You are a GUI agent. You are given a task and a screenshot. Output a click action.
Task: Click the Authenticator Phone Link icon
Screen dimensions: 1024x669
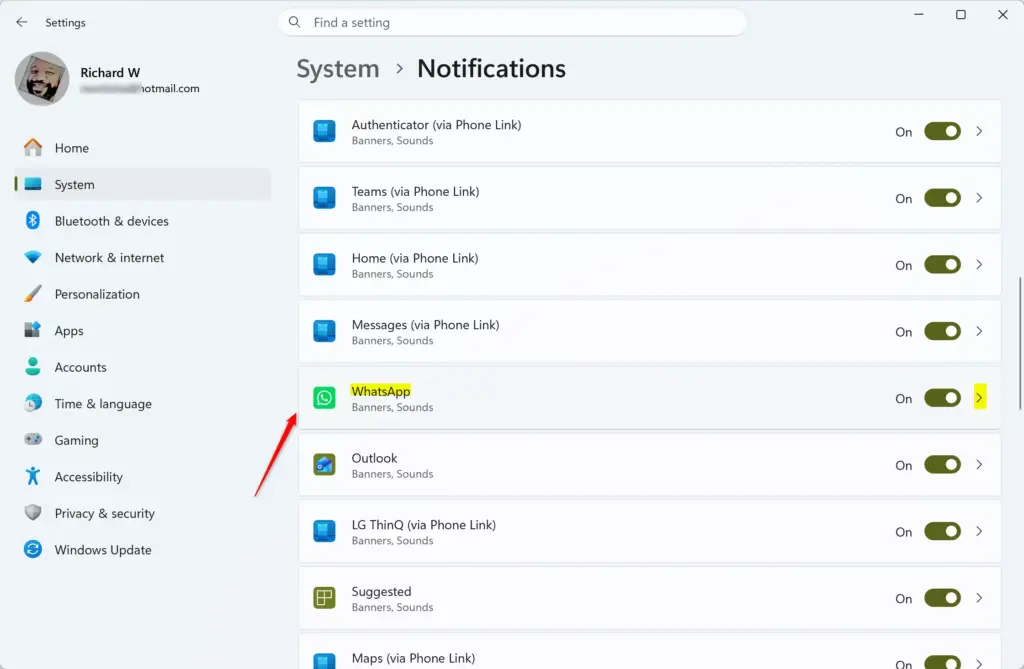click(324, 131)
